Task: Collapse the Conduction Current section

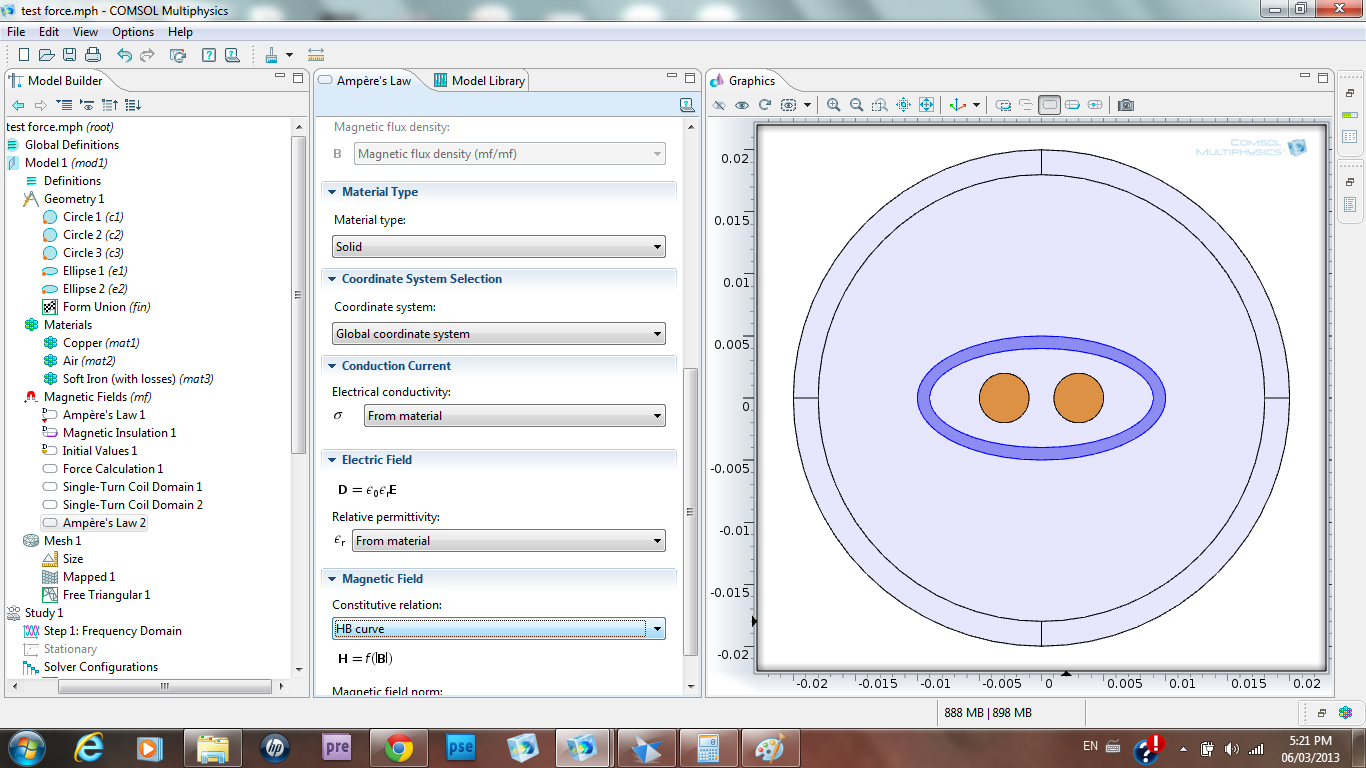Action: 332,366
